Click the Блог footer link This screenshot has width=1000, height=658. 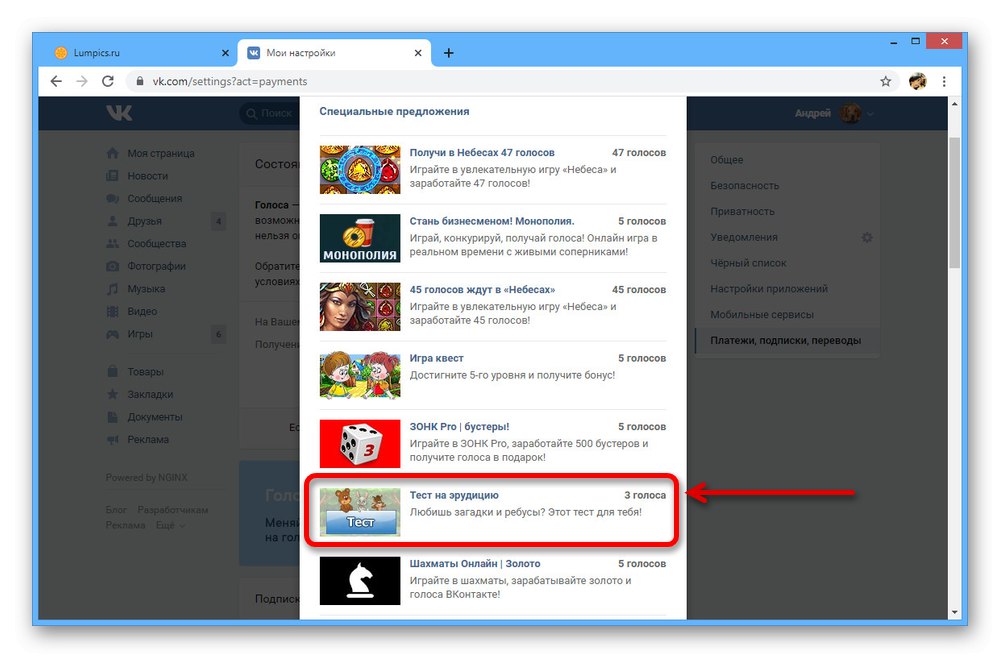116,510
